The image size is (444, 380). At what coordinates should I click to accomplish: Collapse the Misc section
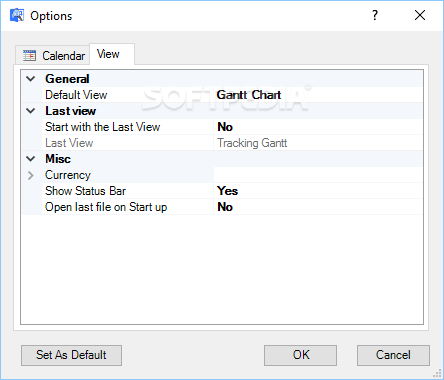coord(31,159)
